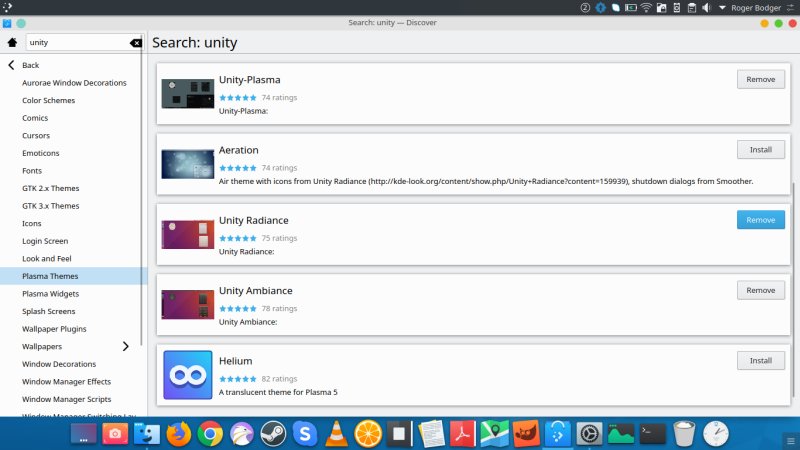Go back using the Back chevron
The image size is (800, 450).
pyautogui.click(x=11, y=65)
